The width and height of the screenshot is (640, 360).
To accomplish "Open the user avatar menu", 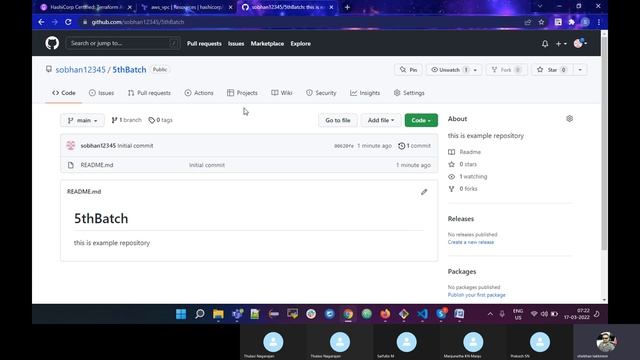I will [x=580, y=43].
